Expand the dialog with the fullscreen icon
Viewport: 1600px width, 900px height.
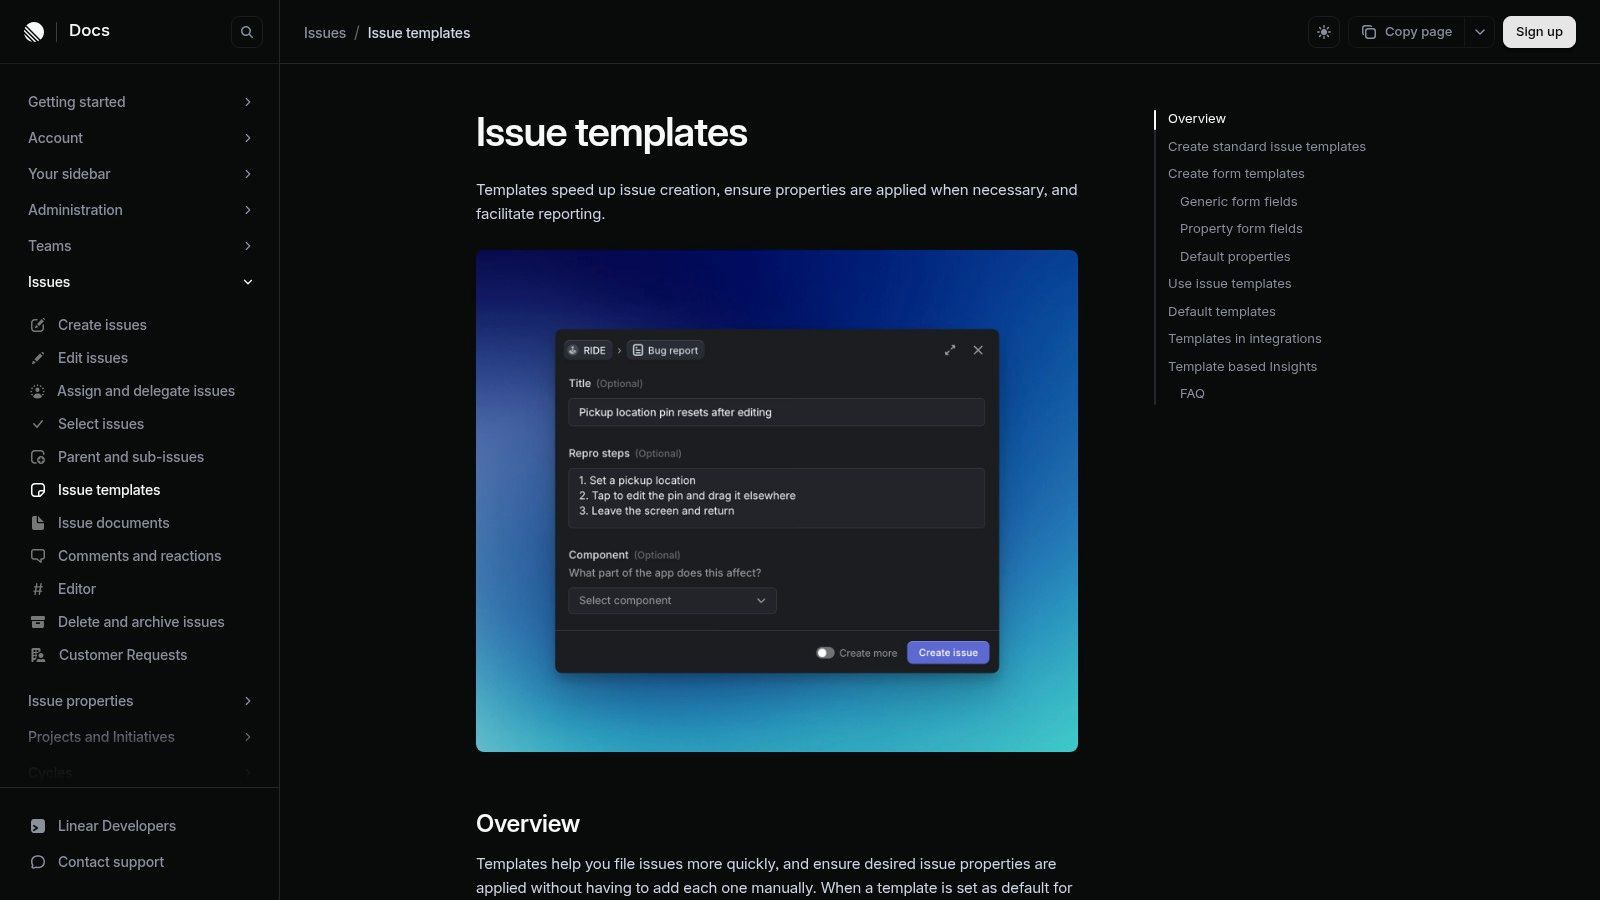(949, 350)
